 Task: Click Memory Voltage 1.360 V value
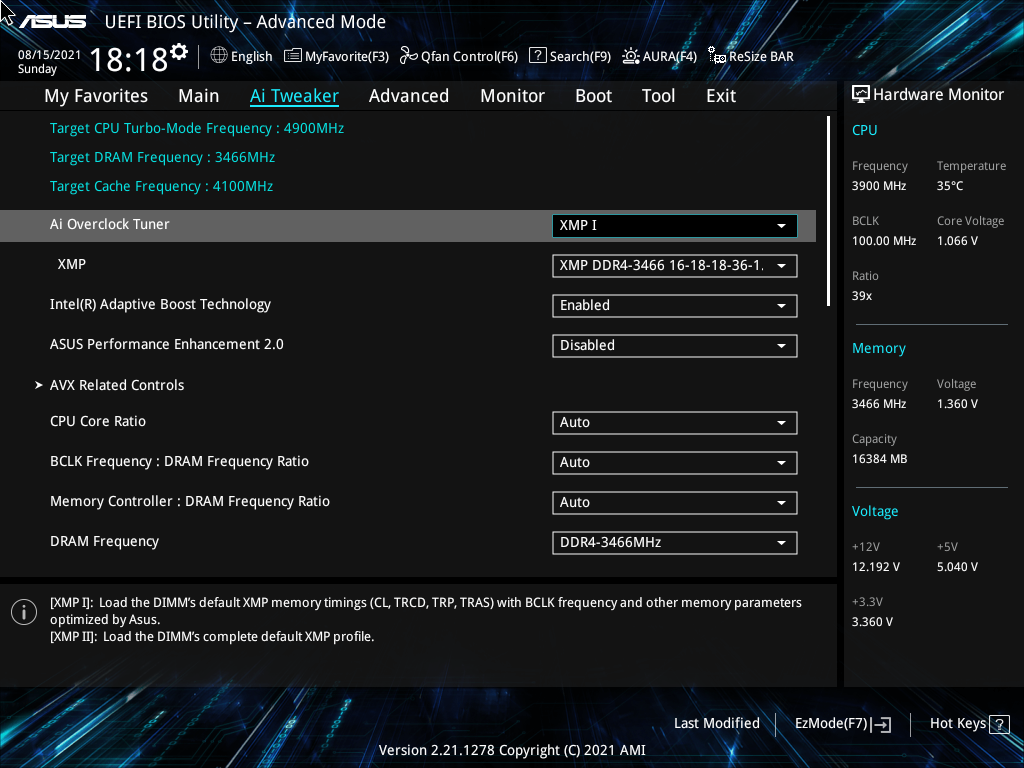[957, 404]
